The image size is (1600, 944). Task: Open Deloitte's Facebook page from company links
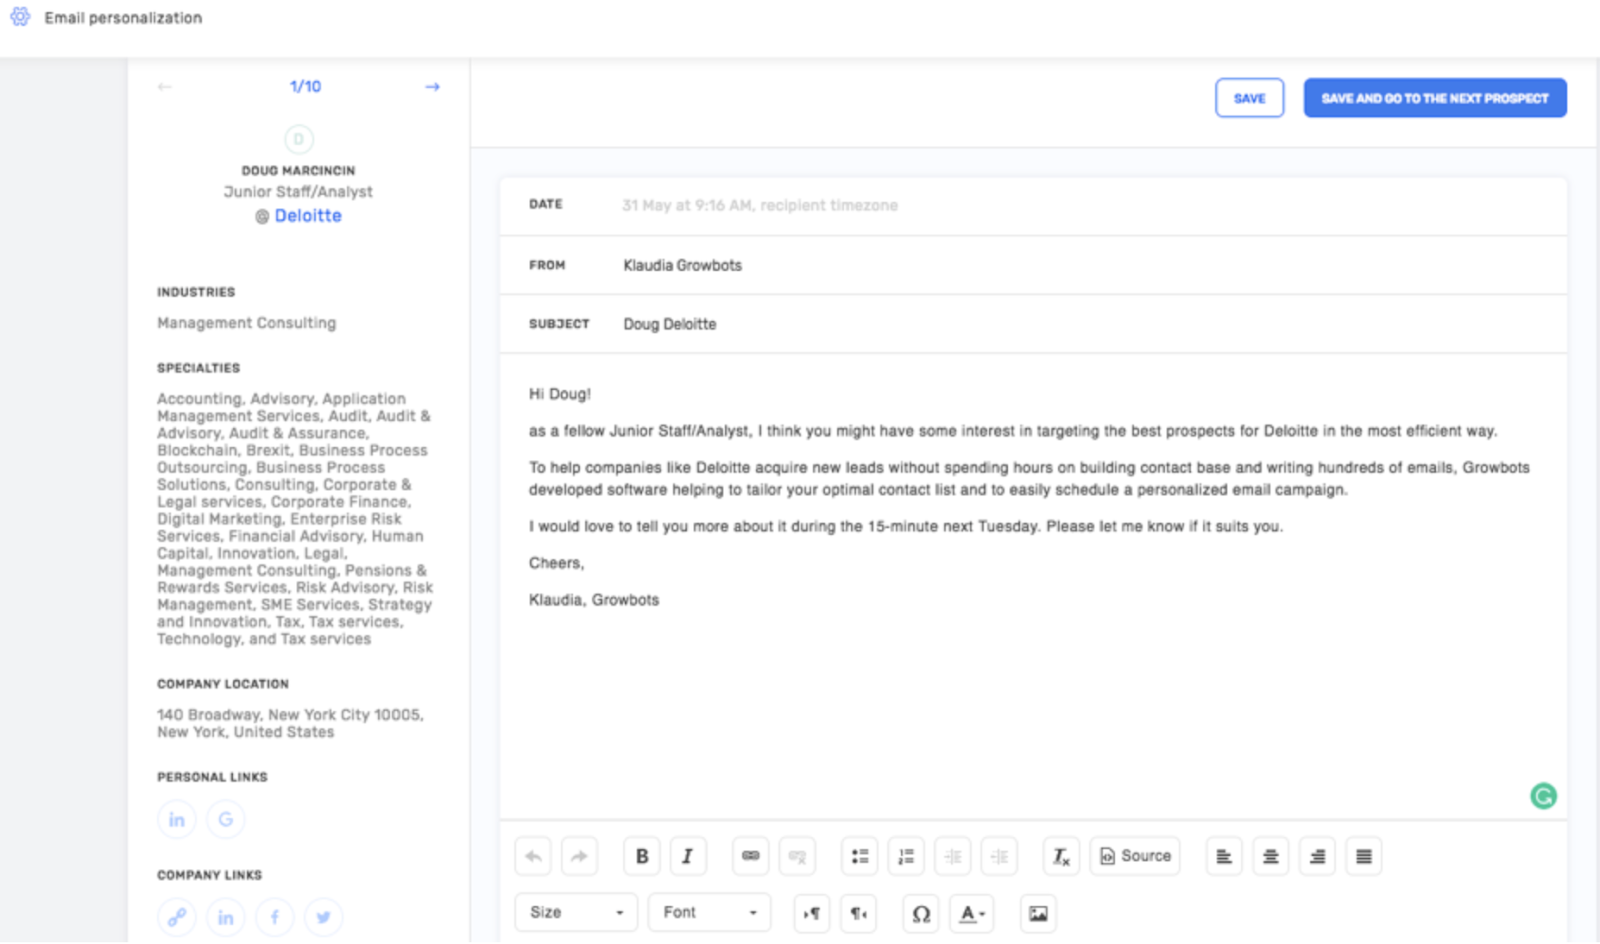click(274, 917)
